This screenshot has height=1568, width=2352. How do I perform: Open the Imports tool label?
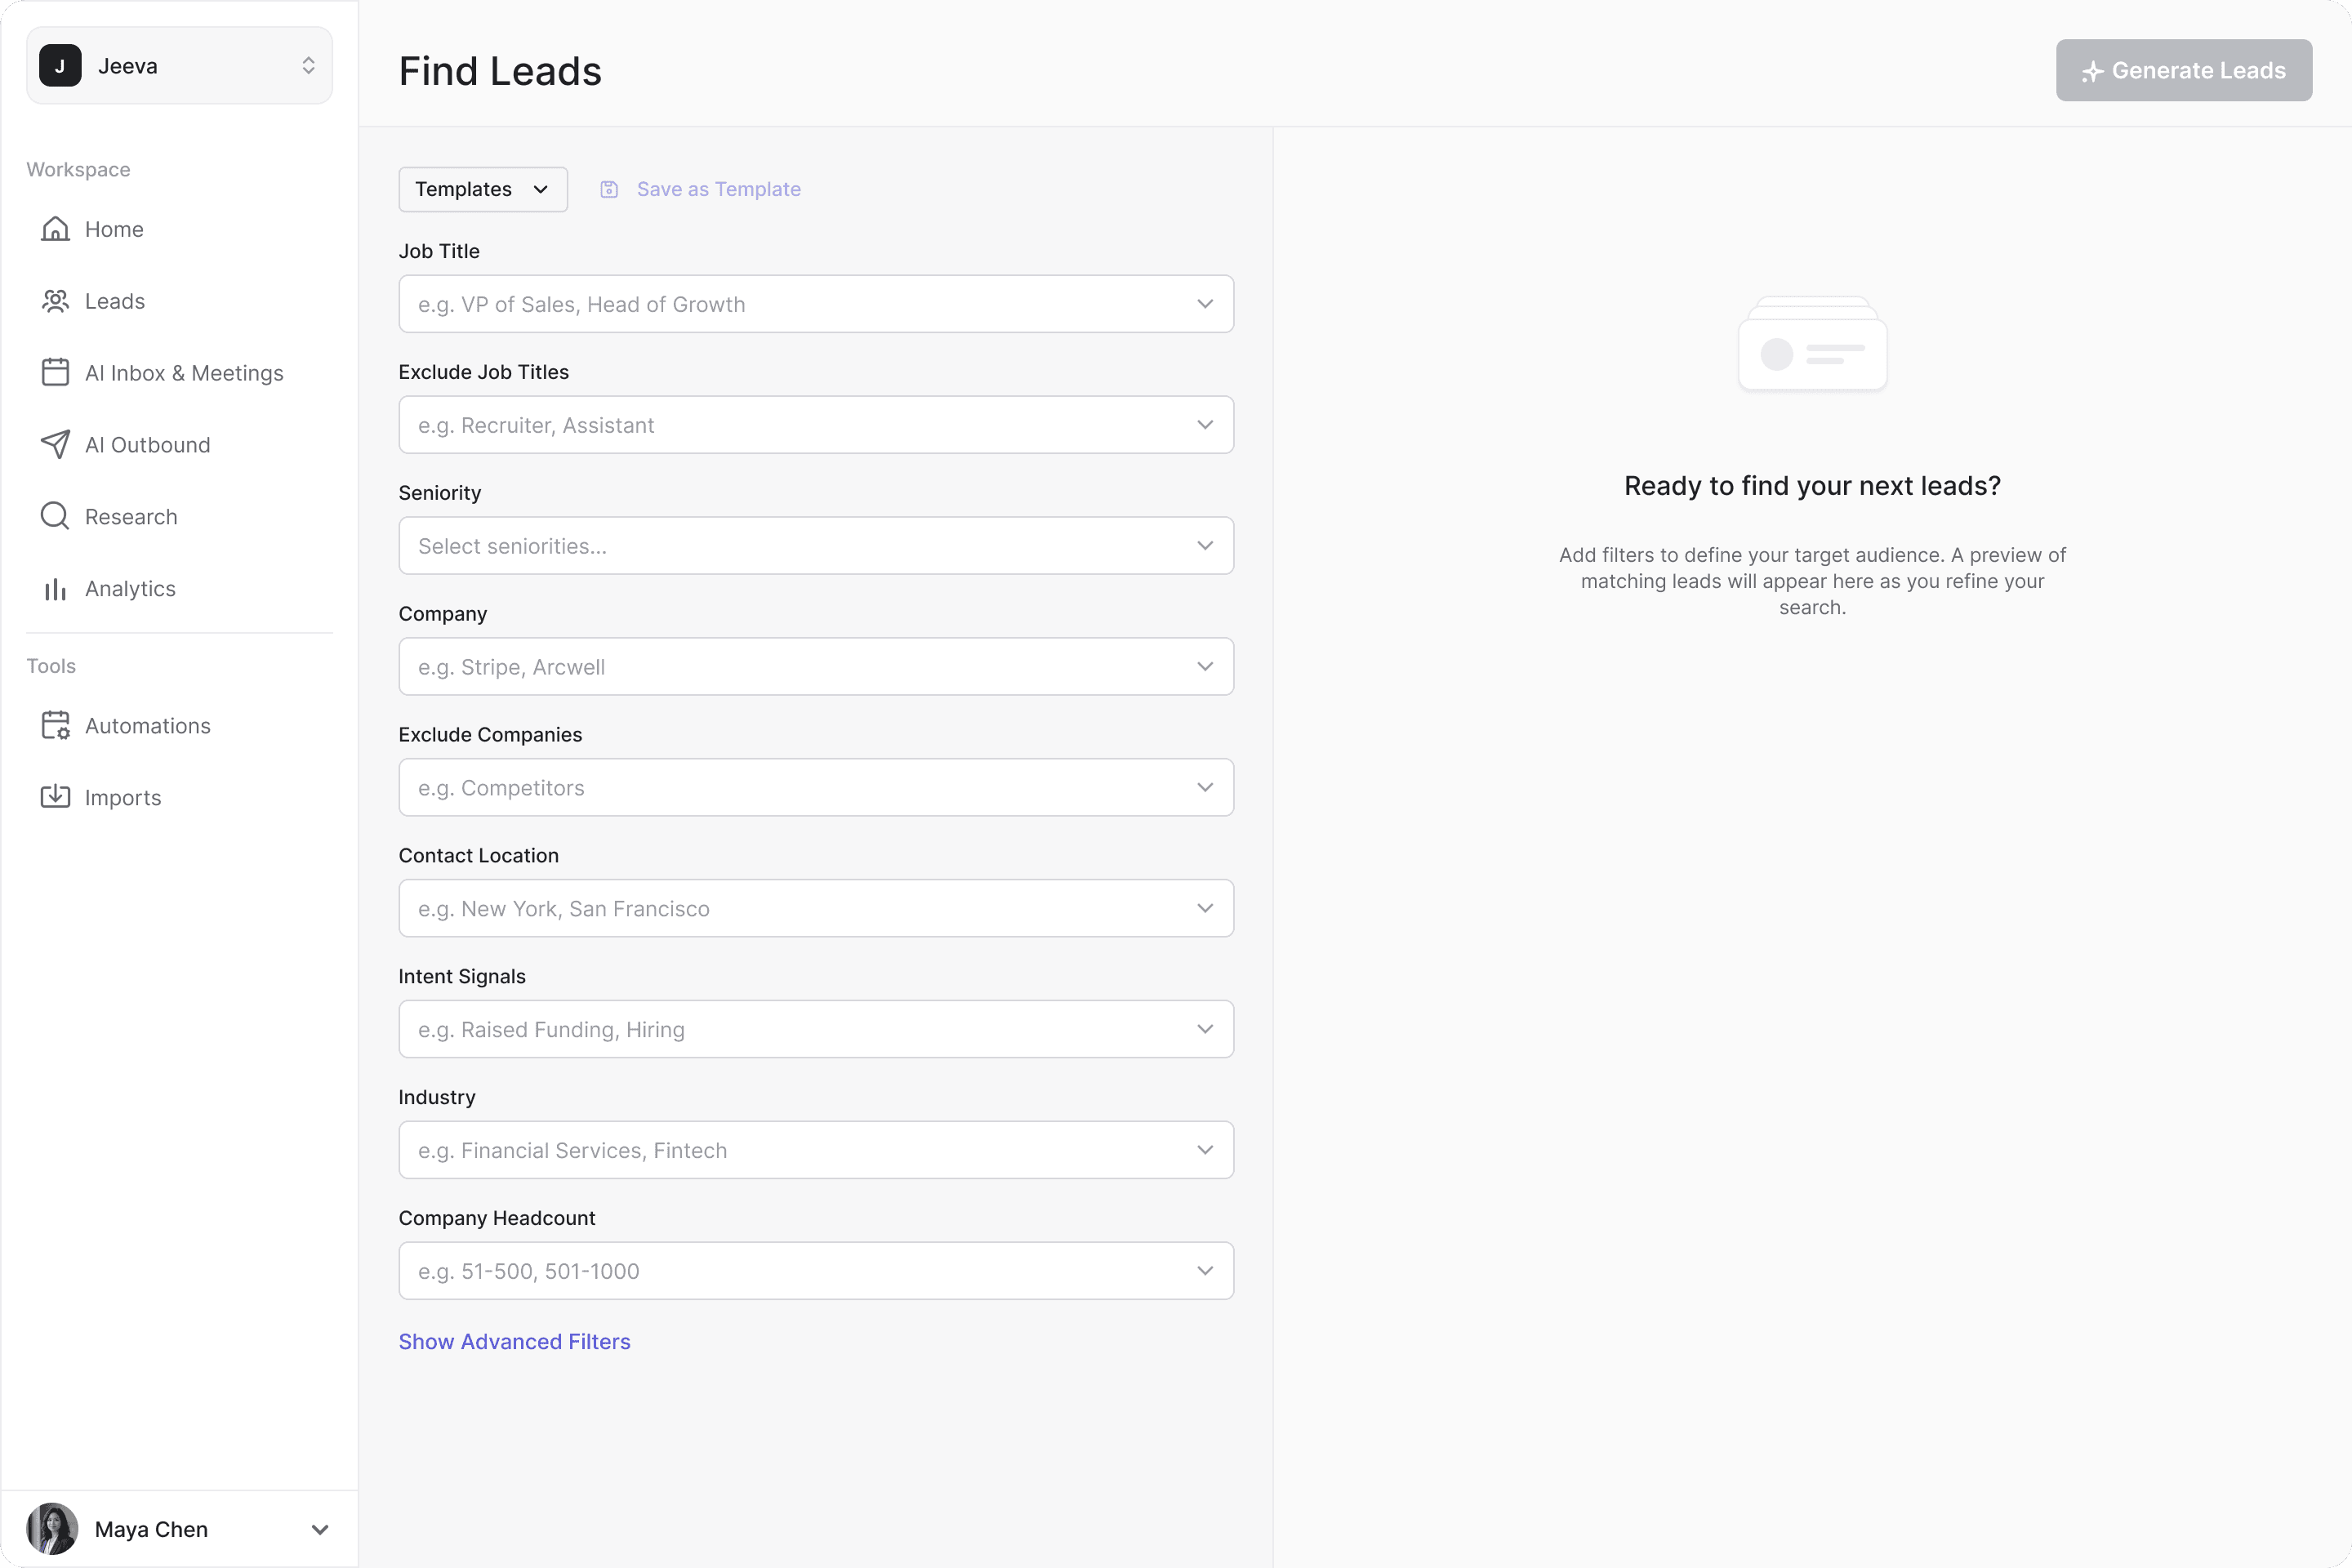tap(123, 797)
